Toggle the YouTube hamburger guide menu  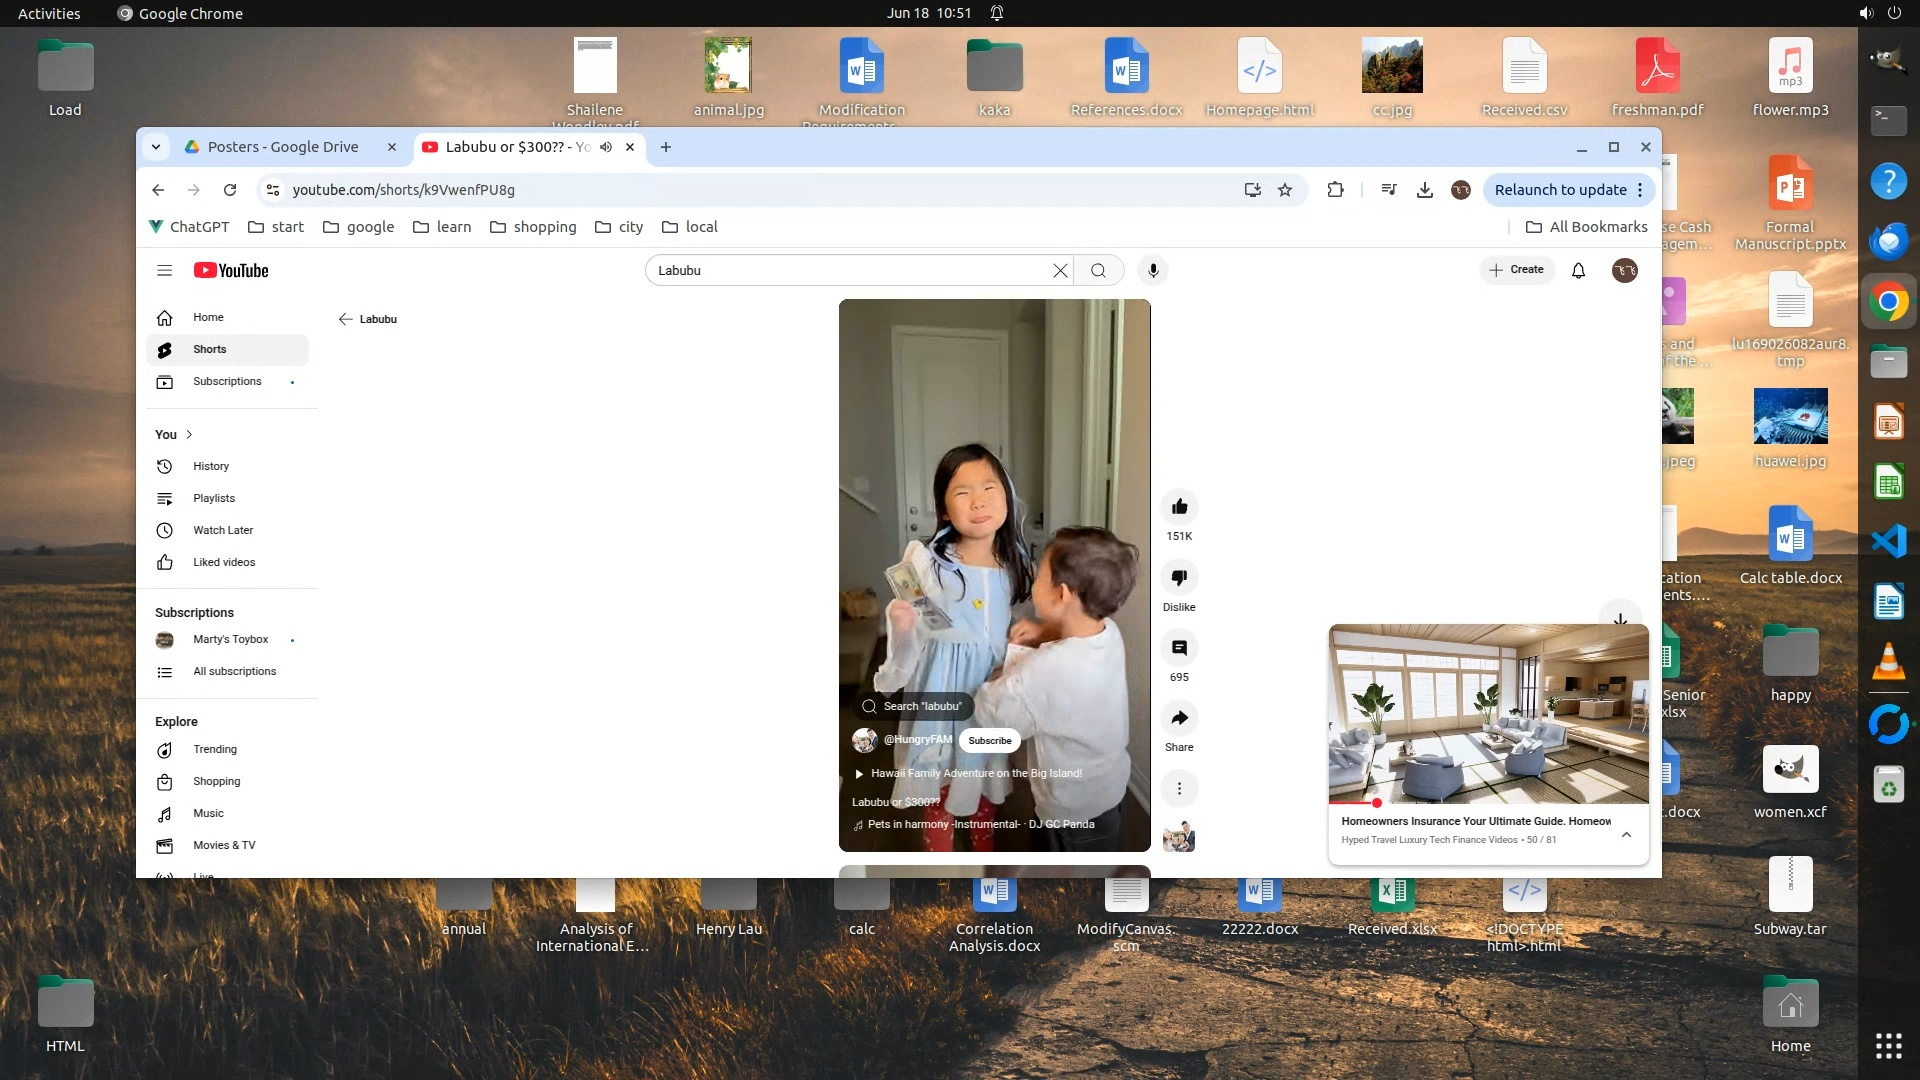coord(165,270)
